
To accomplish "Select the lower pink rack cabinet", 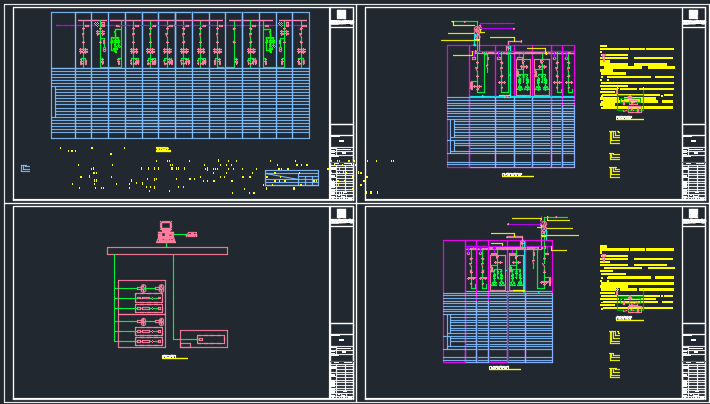I will [142, 331].
